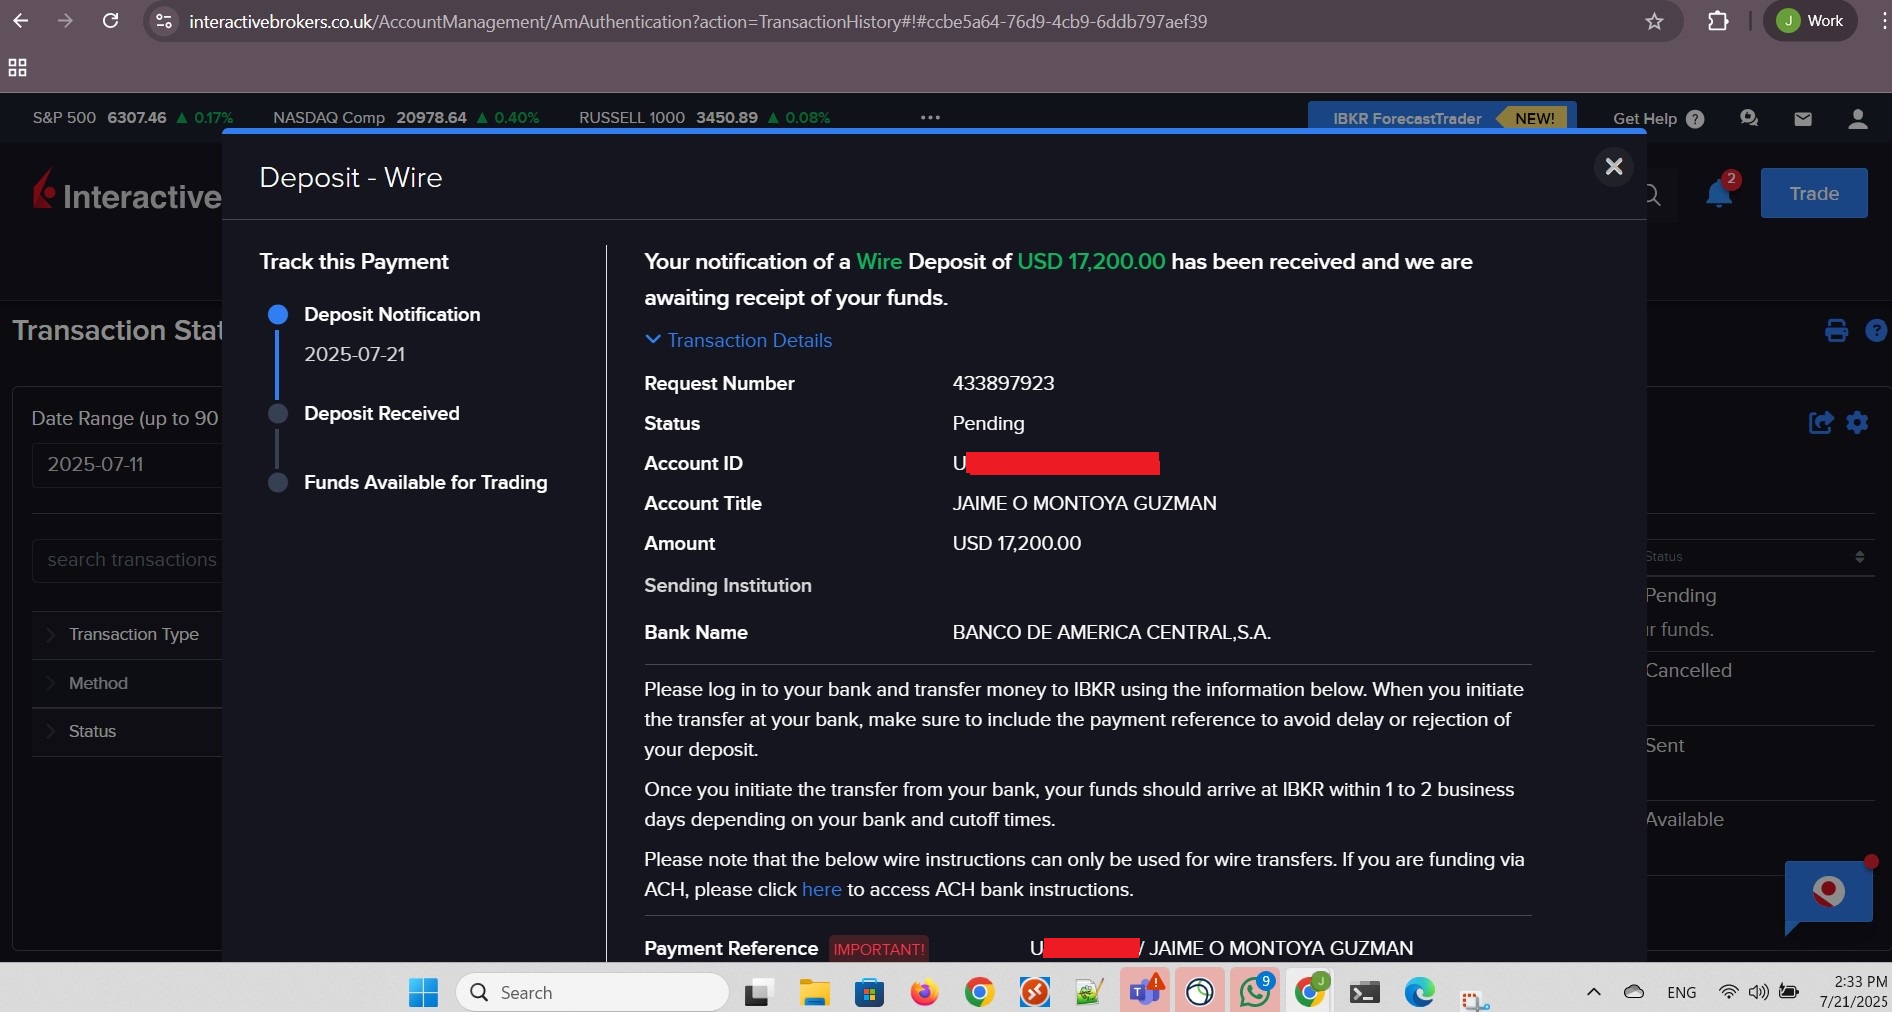Open the blue help question mark icon
1892x1012 pixels.
coord(1876,330)
